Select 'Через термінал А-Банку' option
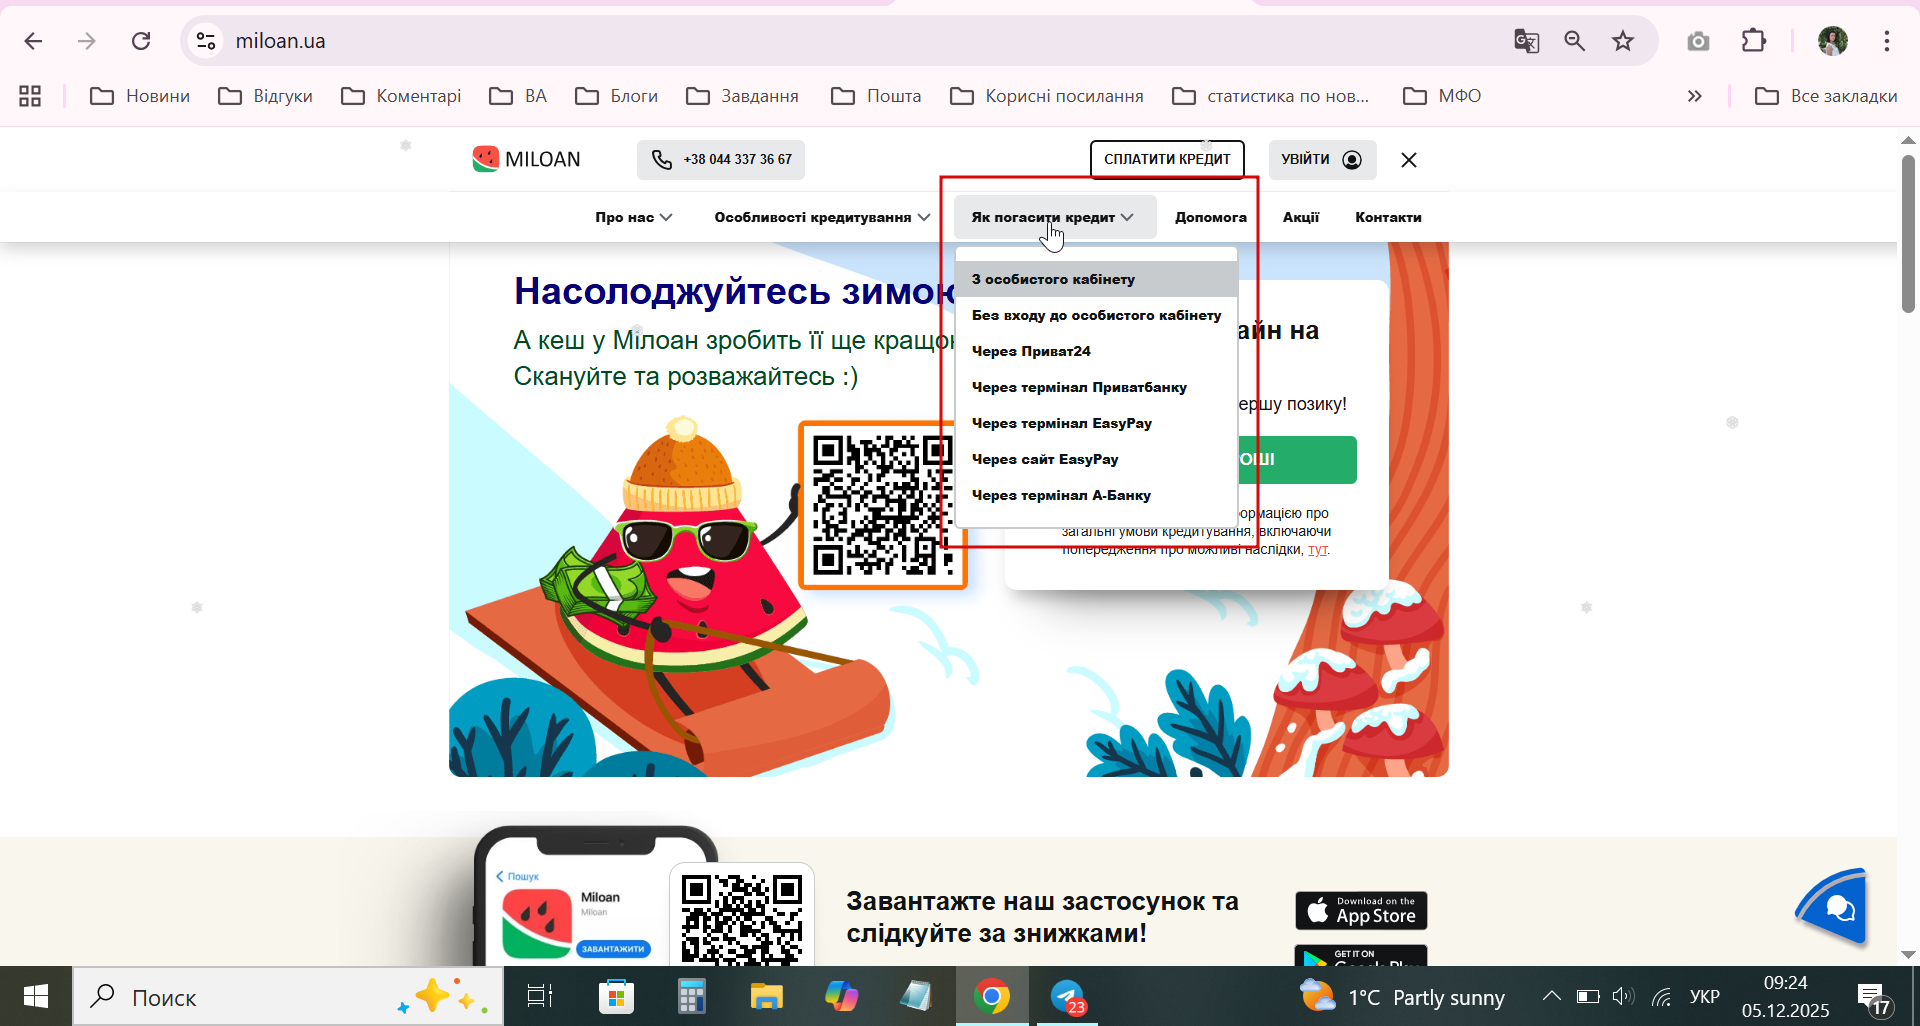This screenshot has height=1026, width=1920. tap(1096, 495)
